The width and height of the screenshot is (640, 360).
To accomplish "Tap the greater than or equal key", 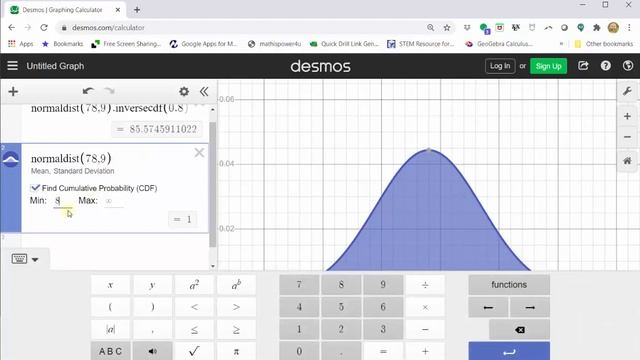I will coord(236,329).
